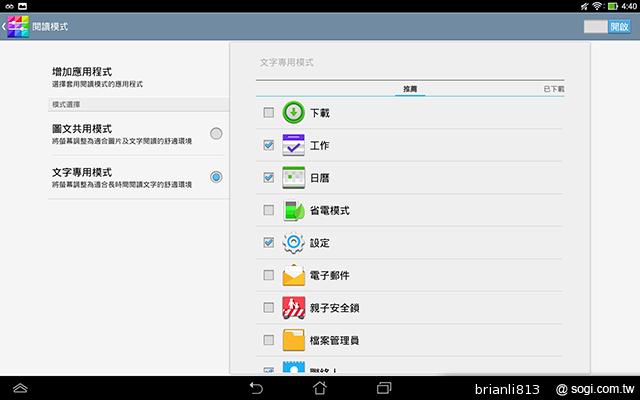Check the 親子安全鎖 checkbox
This screenshot has height=400, width=640.
269,308
